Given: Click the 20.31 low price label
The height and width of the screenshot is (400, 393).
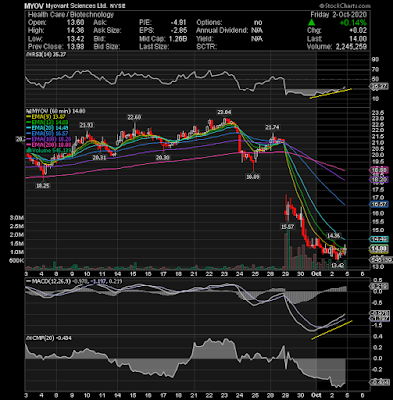Looking at the screenshot, I should coord(99,158).
